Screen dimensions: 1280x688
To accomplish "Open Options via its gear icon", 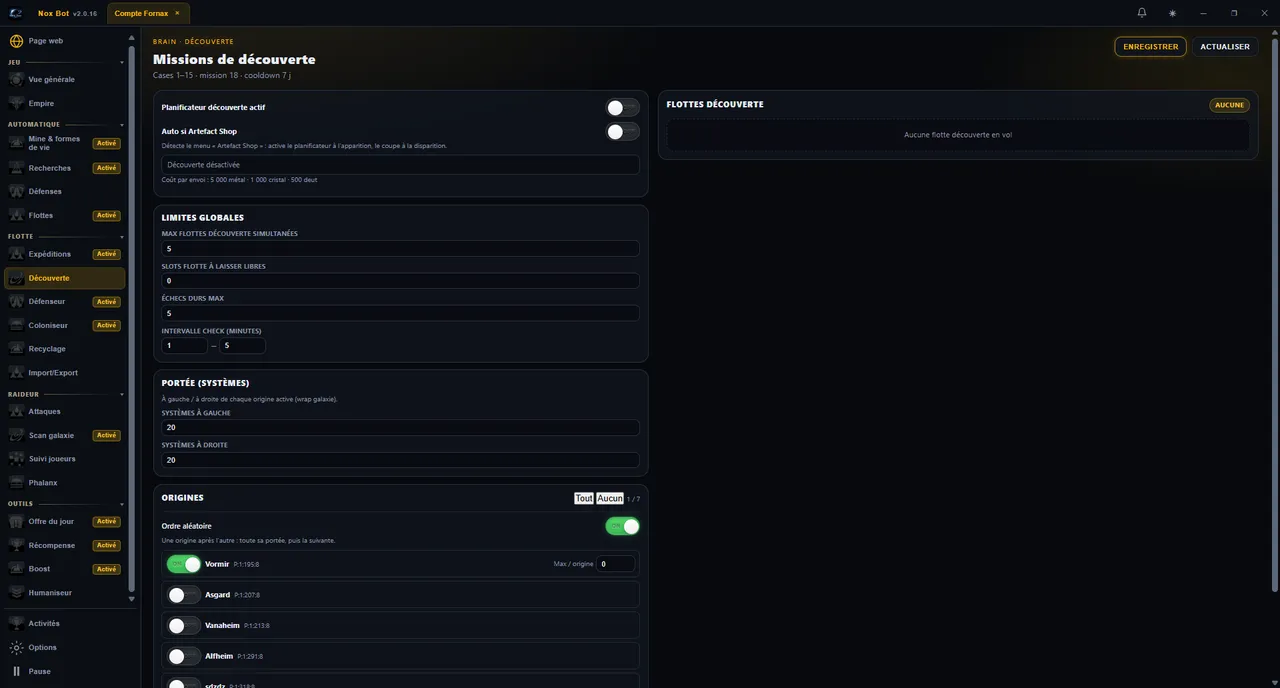I will tap(16, 647).
